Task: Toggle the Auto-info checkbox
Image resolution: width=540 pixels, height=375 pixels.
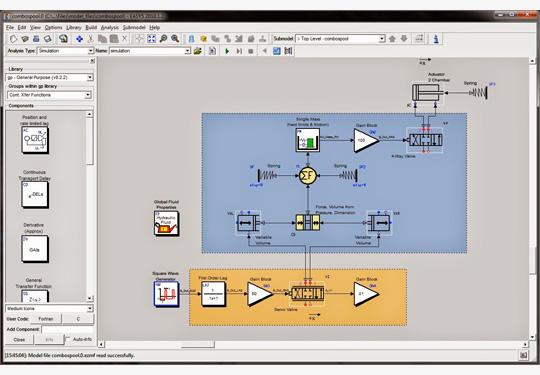Action: click(68, 339)
